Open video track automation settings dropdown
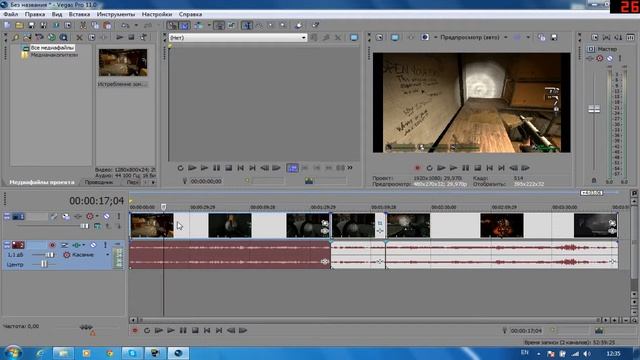 tap(97, 216)
